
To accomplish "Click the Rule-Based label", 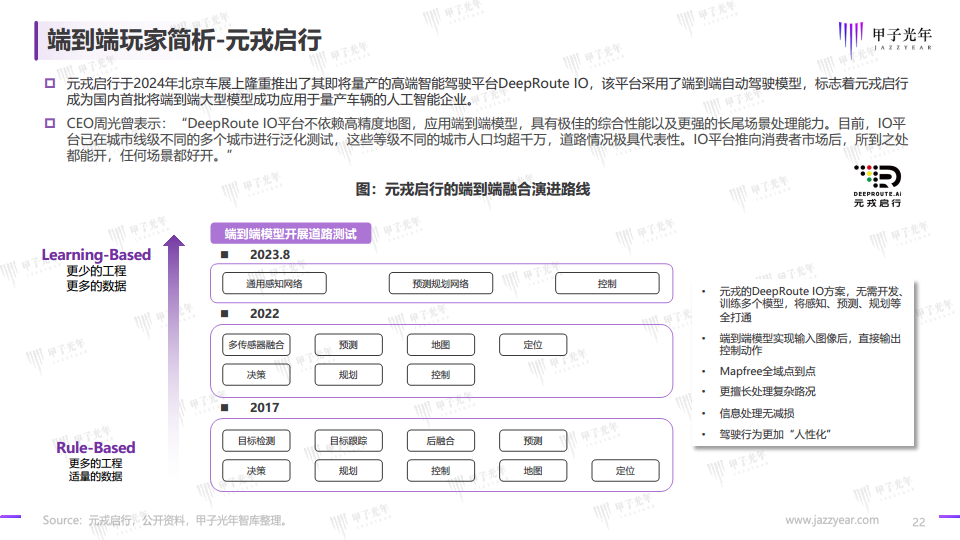I will click(x=96, y=448).
